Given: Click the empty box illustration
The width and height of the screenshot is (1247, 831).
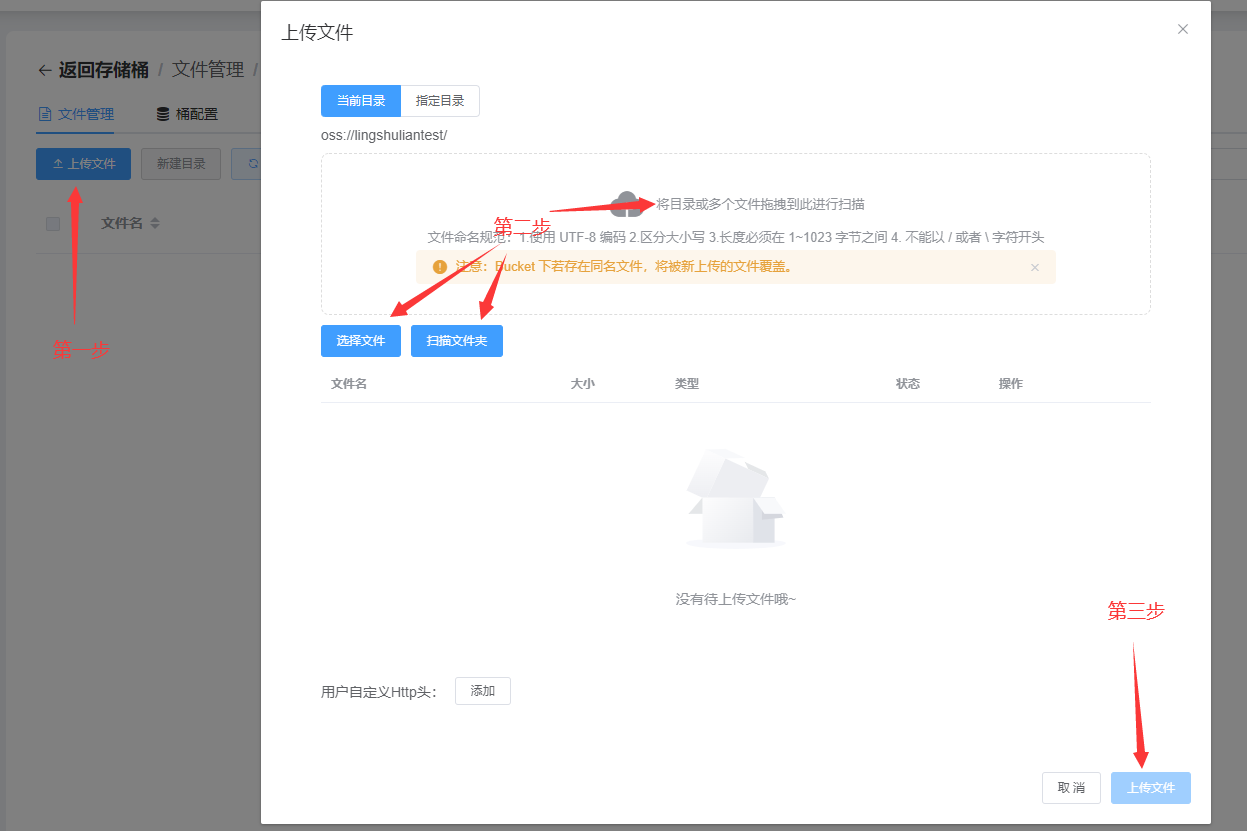Looking at the screenshot, I should pyautogui.click(x=735, y=500).
